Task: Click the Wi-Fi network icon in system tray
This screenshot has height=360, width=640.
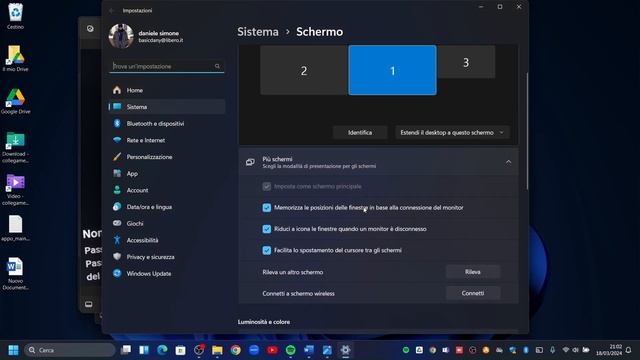Action: click(x=566, y=350)
